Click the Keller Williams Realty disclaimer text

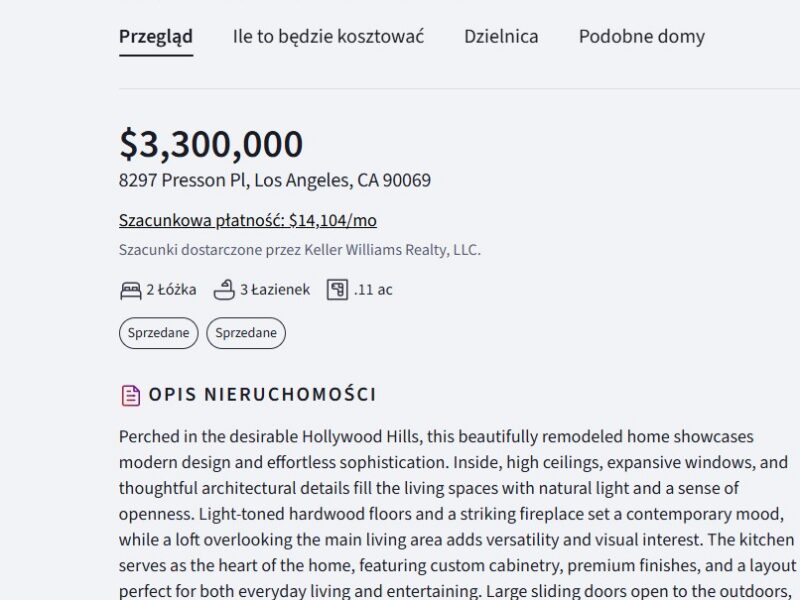click(x=300, y=252)
